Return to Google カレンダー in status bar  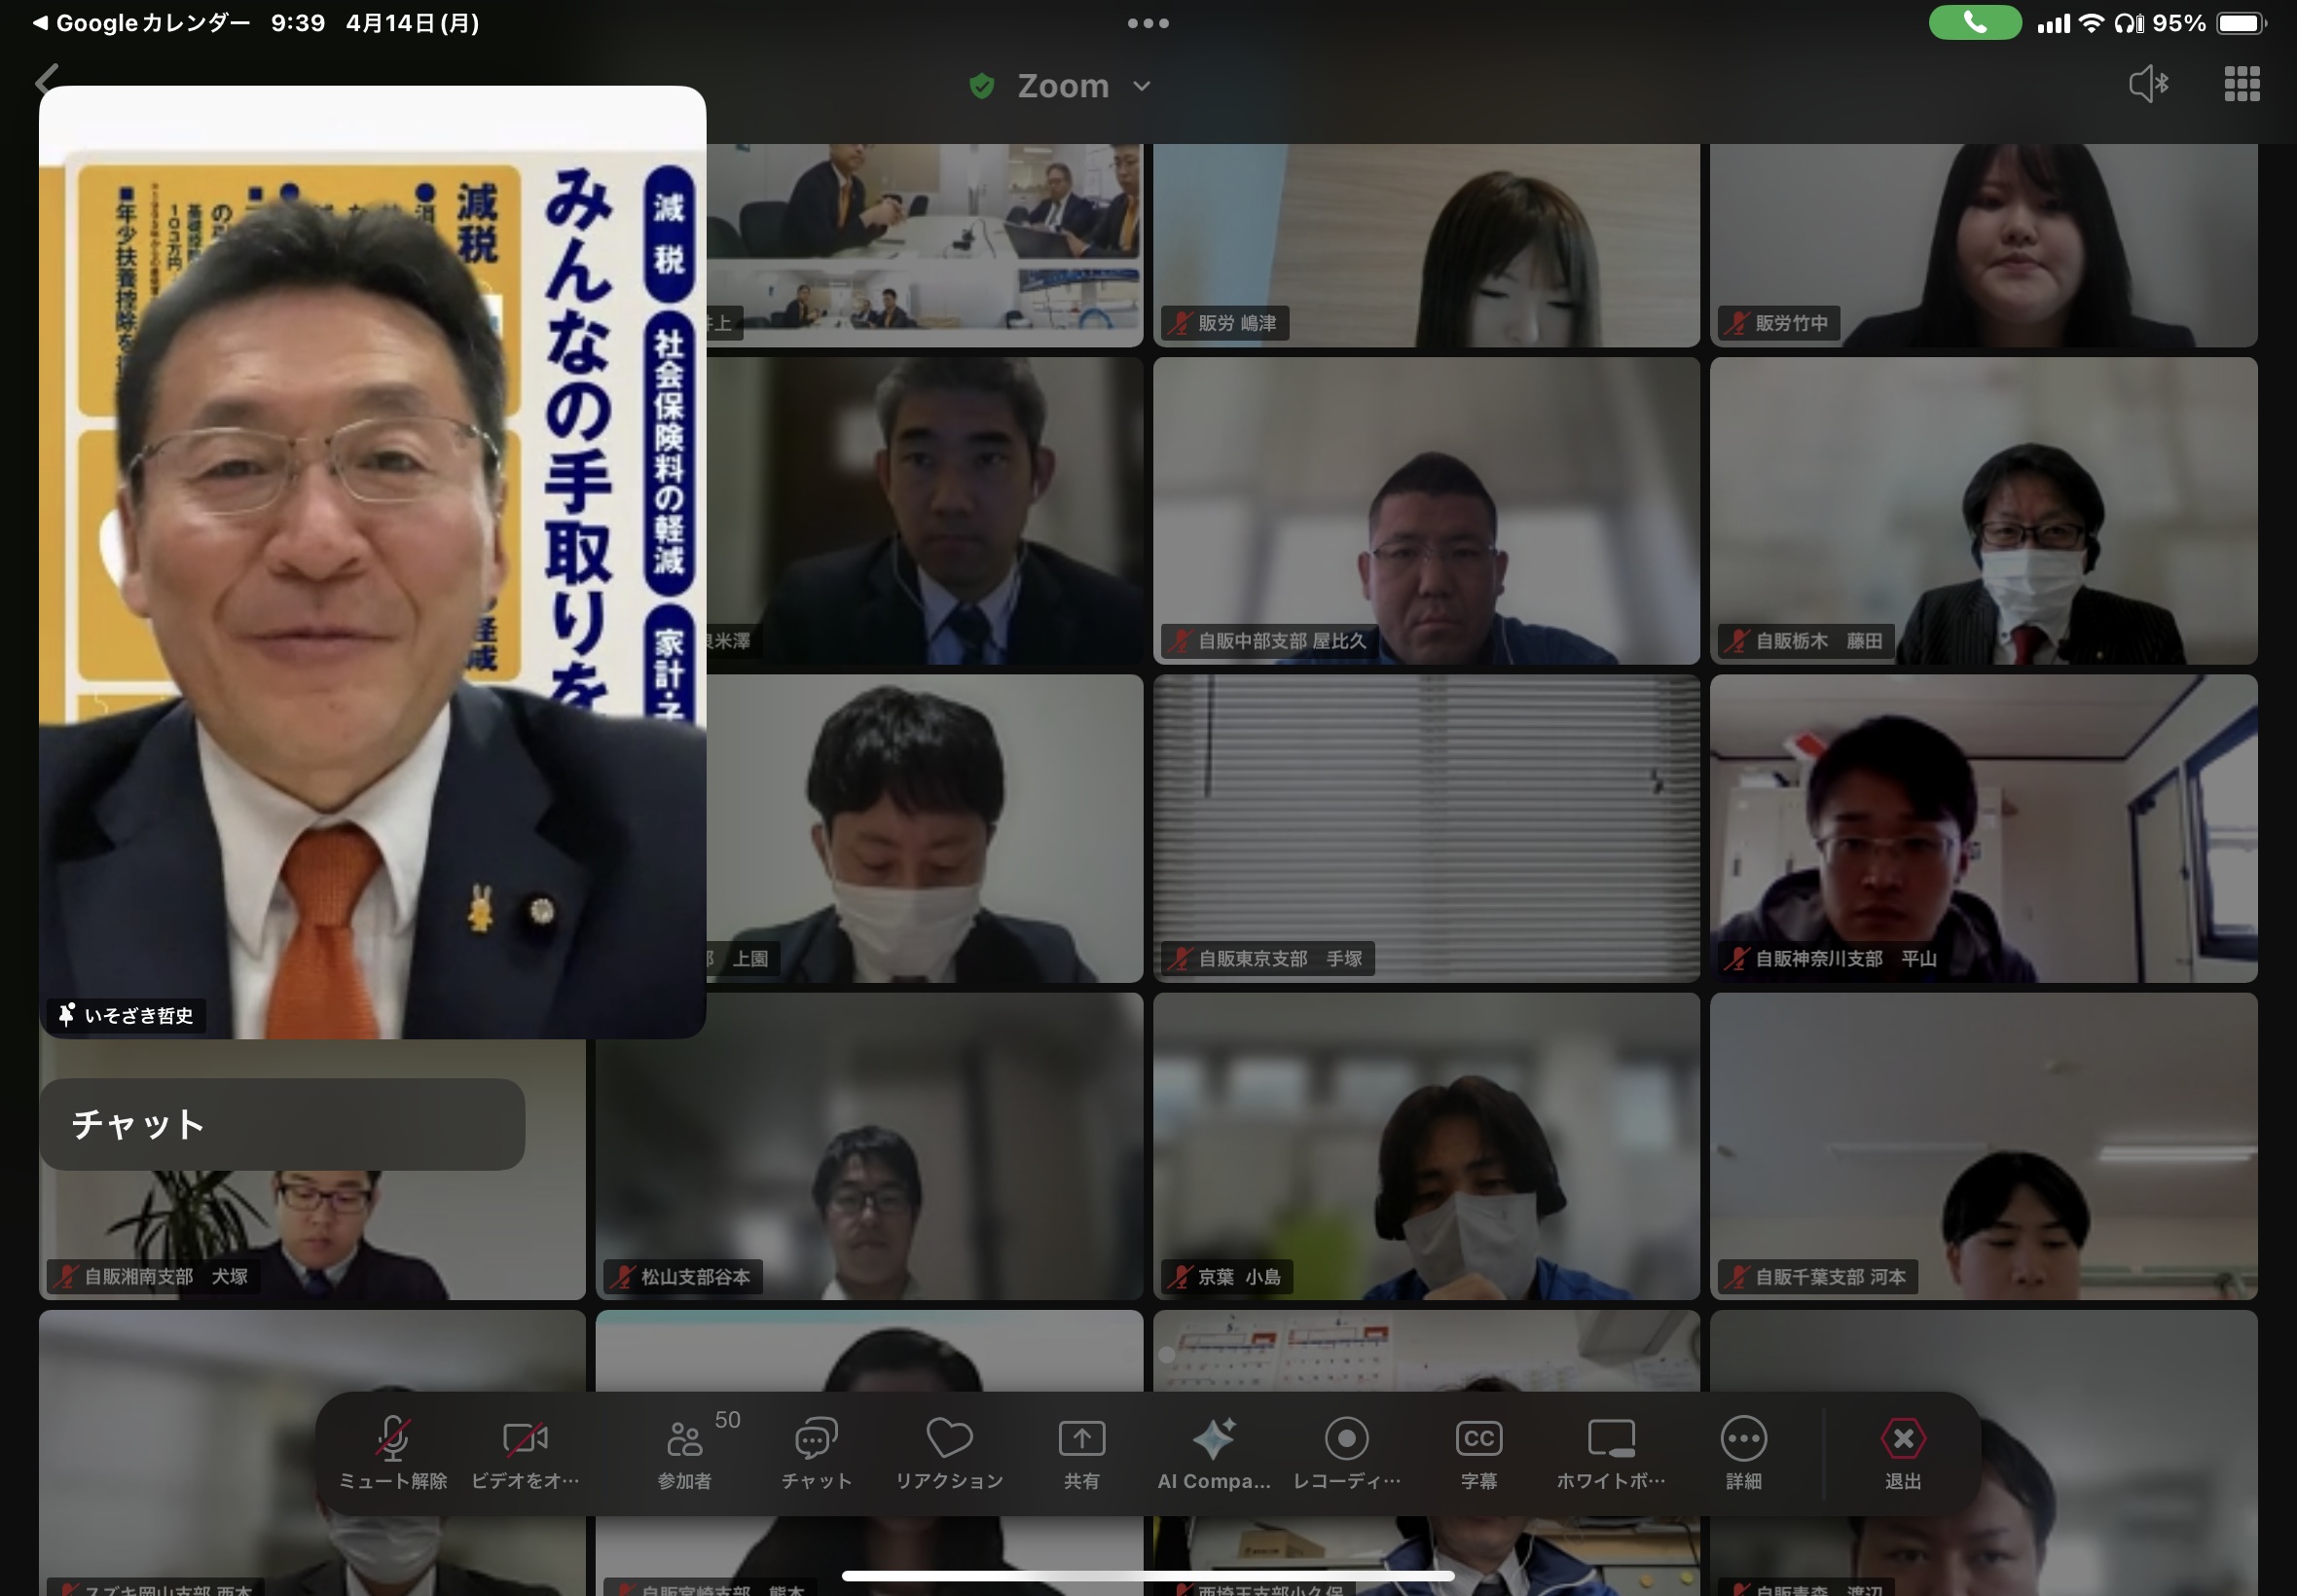[x=140, y=22]
